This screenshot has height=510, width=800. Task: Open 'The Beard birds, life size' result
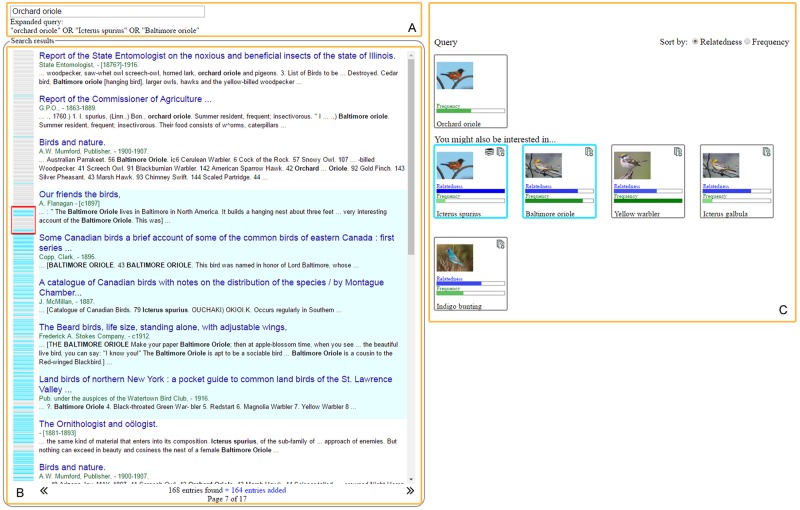(163, 327)
